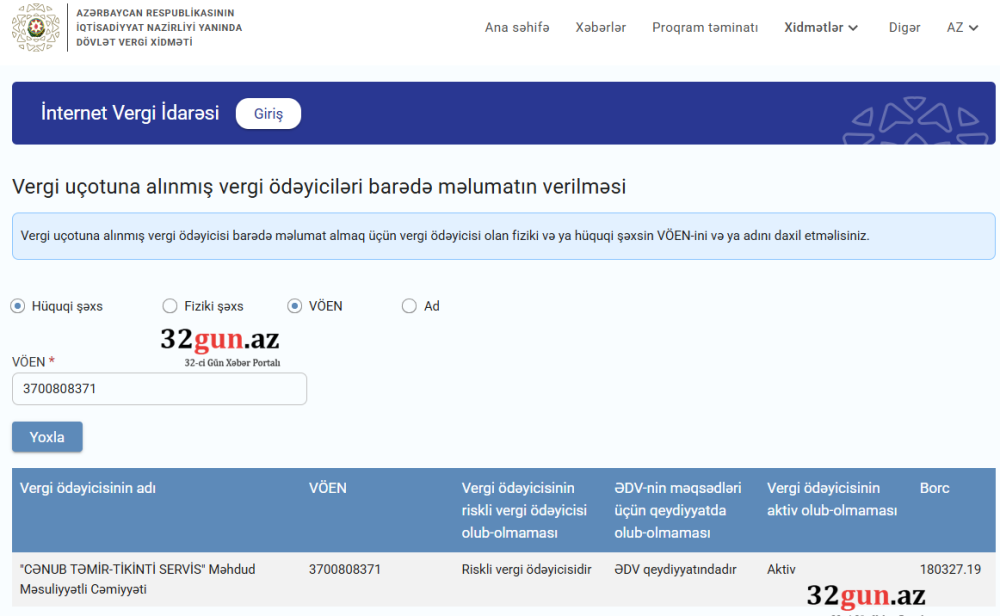Choose the Ad search option

coord(409,305)
